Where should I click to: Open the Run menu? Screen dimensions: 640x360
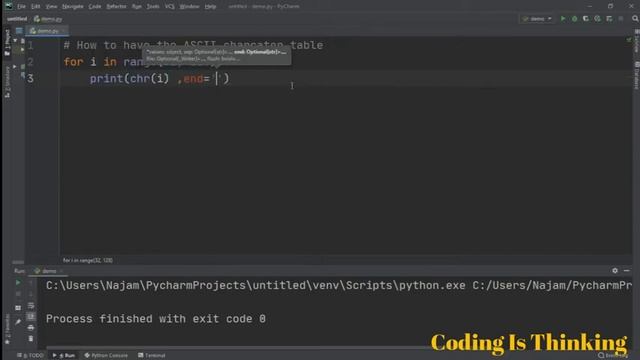(x=137, y=7)
